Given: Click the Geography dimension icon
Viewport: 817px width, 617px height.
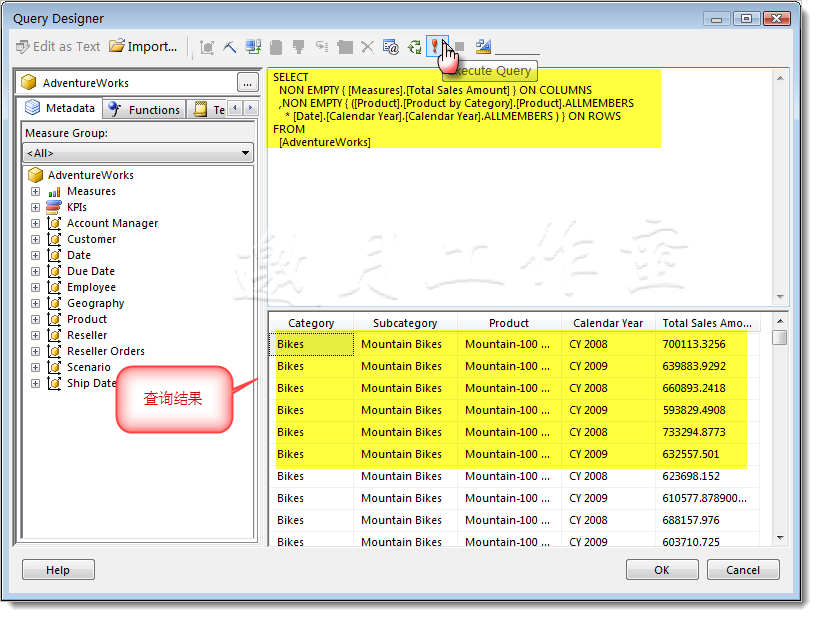Looking at the screenshot, I should click(54, 303).
